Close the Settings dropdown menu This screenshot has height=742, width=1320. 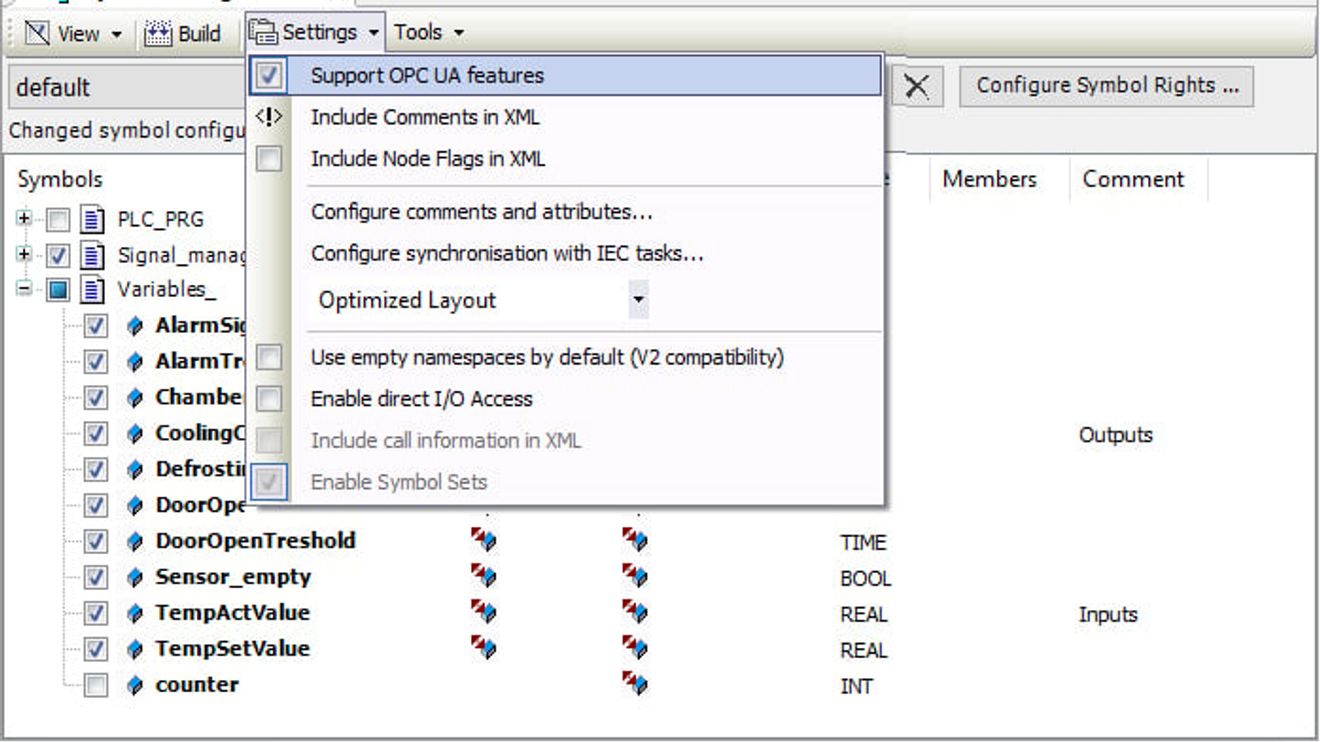click(316, 32)
